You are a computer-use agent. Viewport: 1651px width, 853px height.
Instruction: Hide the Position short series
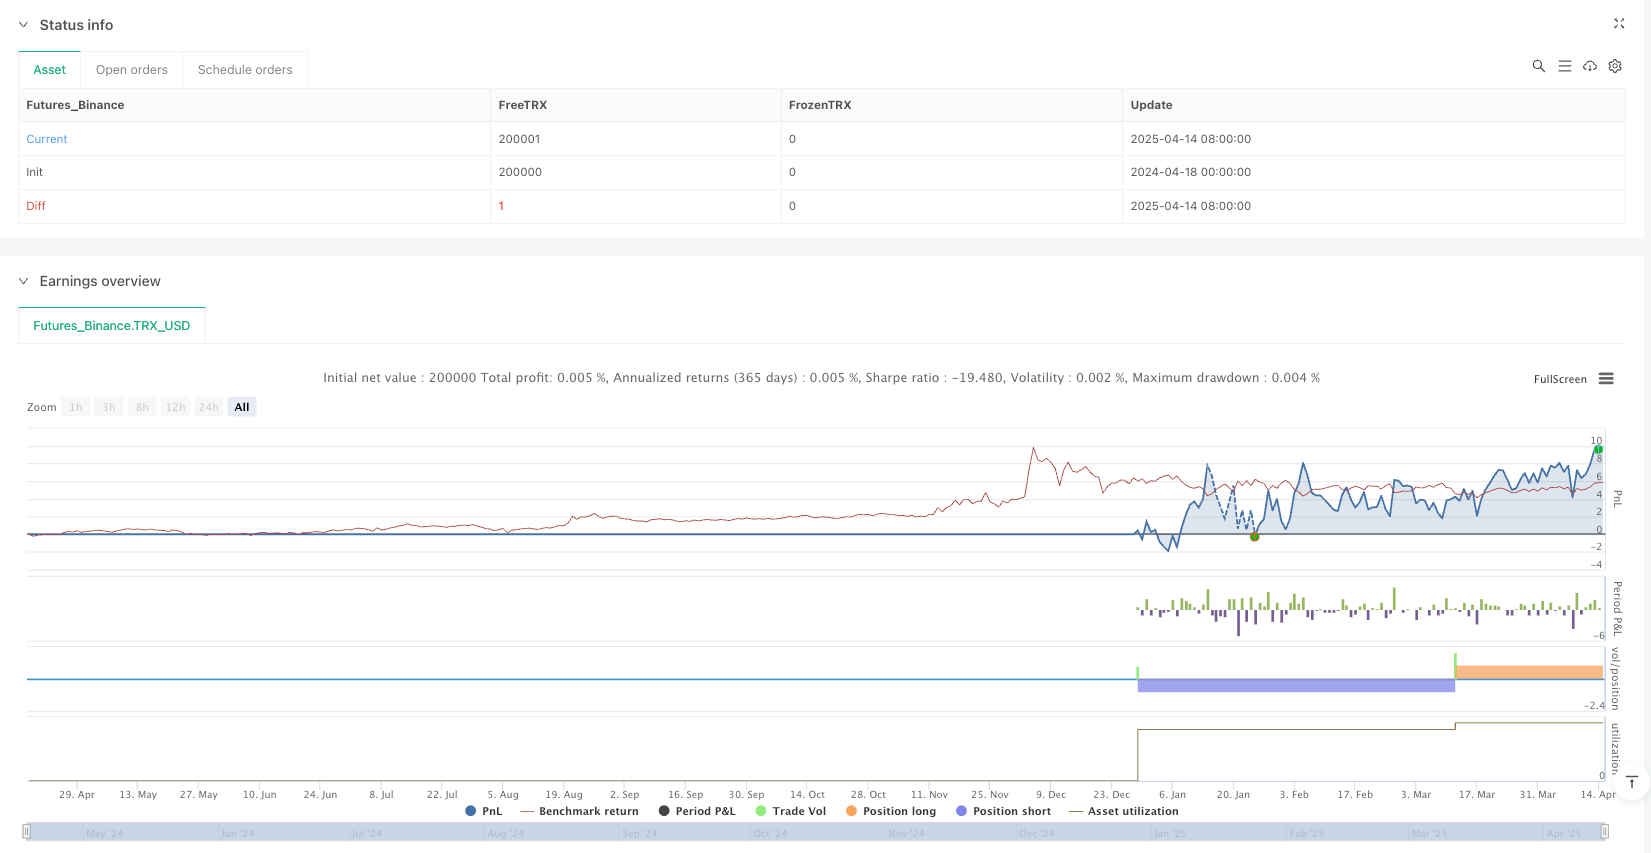[1003, 811]
